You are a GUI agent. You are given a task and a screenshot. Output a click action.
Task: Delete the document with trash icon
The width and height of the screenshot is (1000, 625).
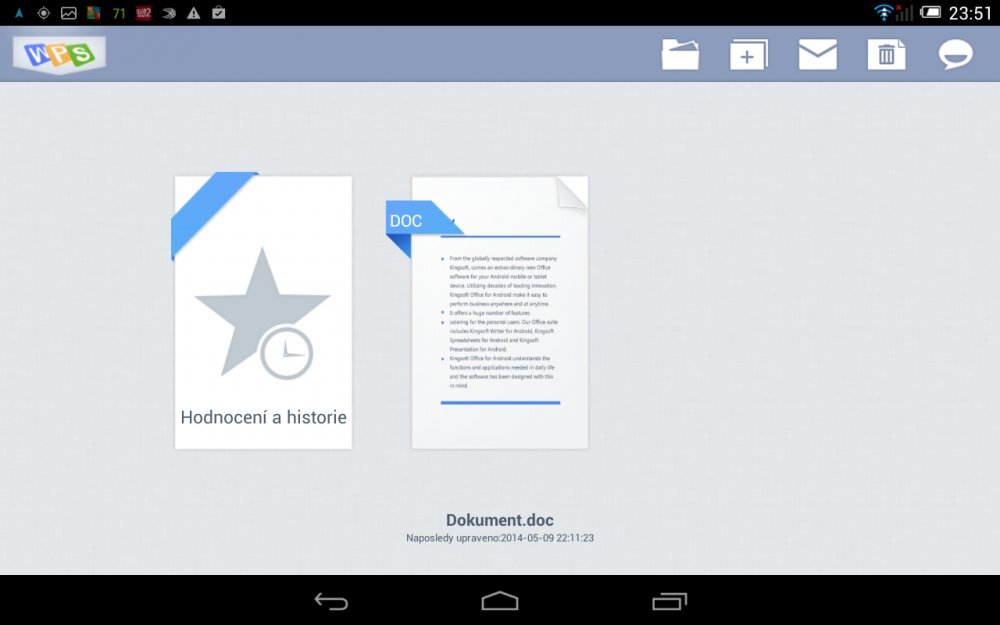[886, 54]
